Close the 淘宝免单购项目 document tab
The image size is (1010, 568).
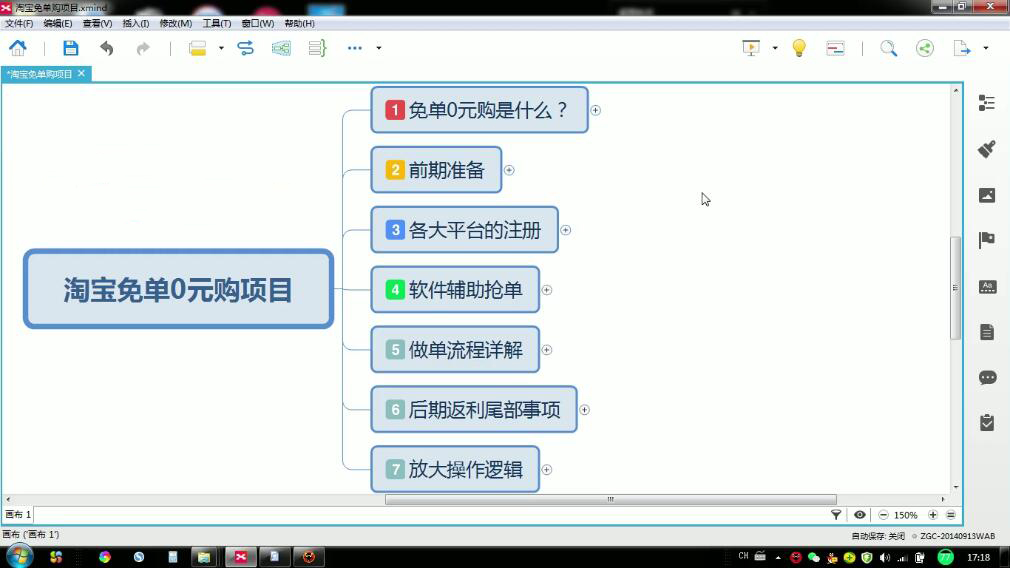click(x=81, y=73)
